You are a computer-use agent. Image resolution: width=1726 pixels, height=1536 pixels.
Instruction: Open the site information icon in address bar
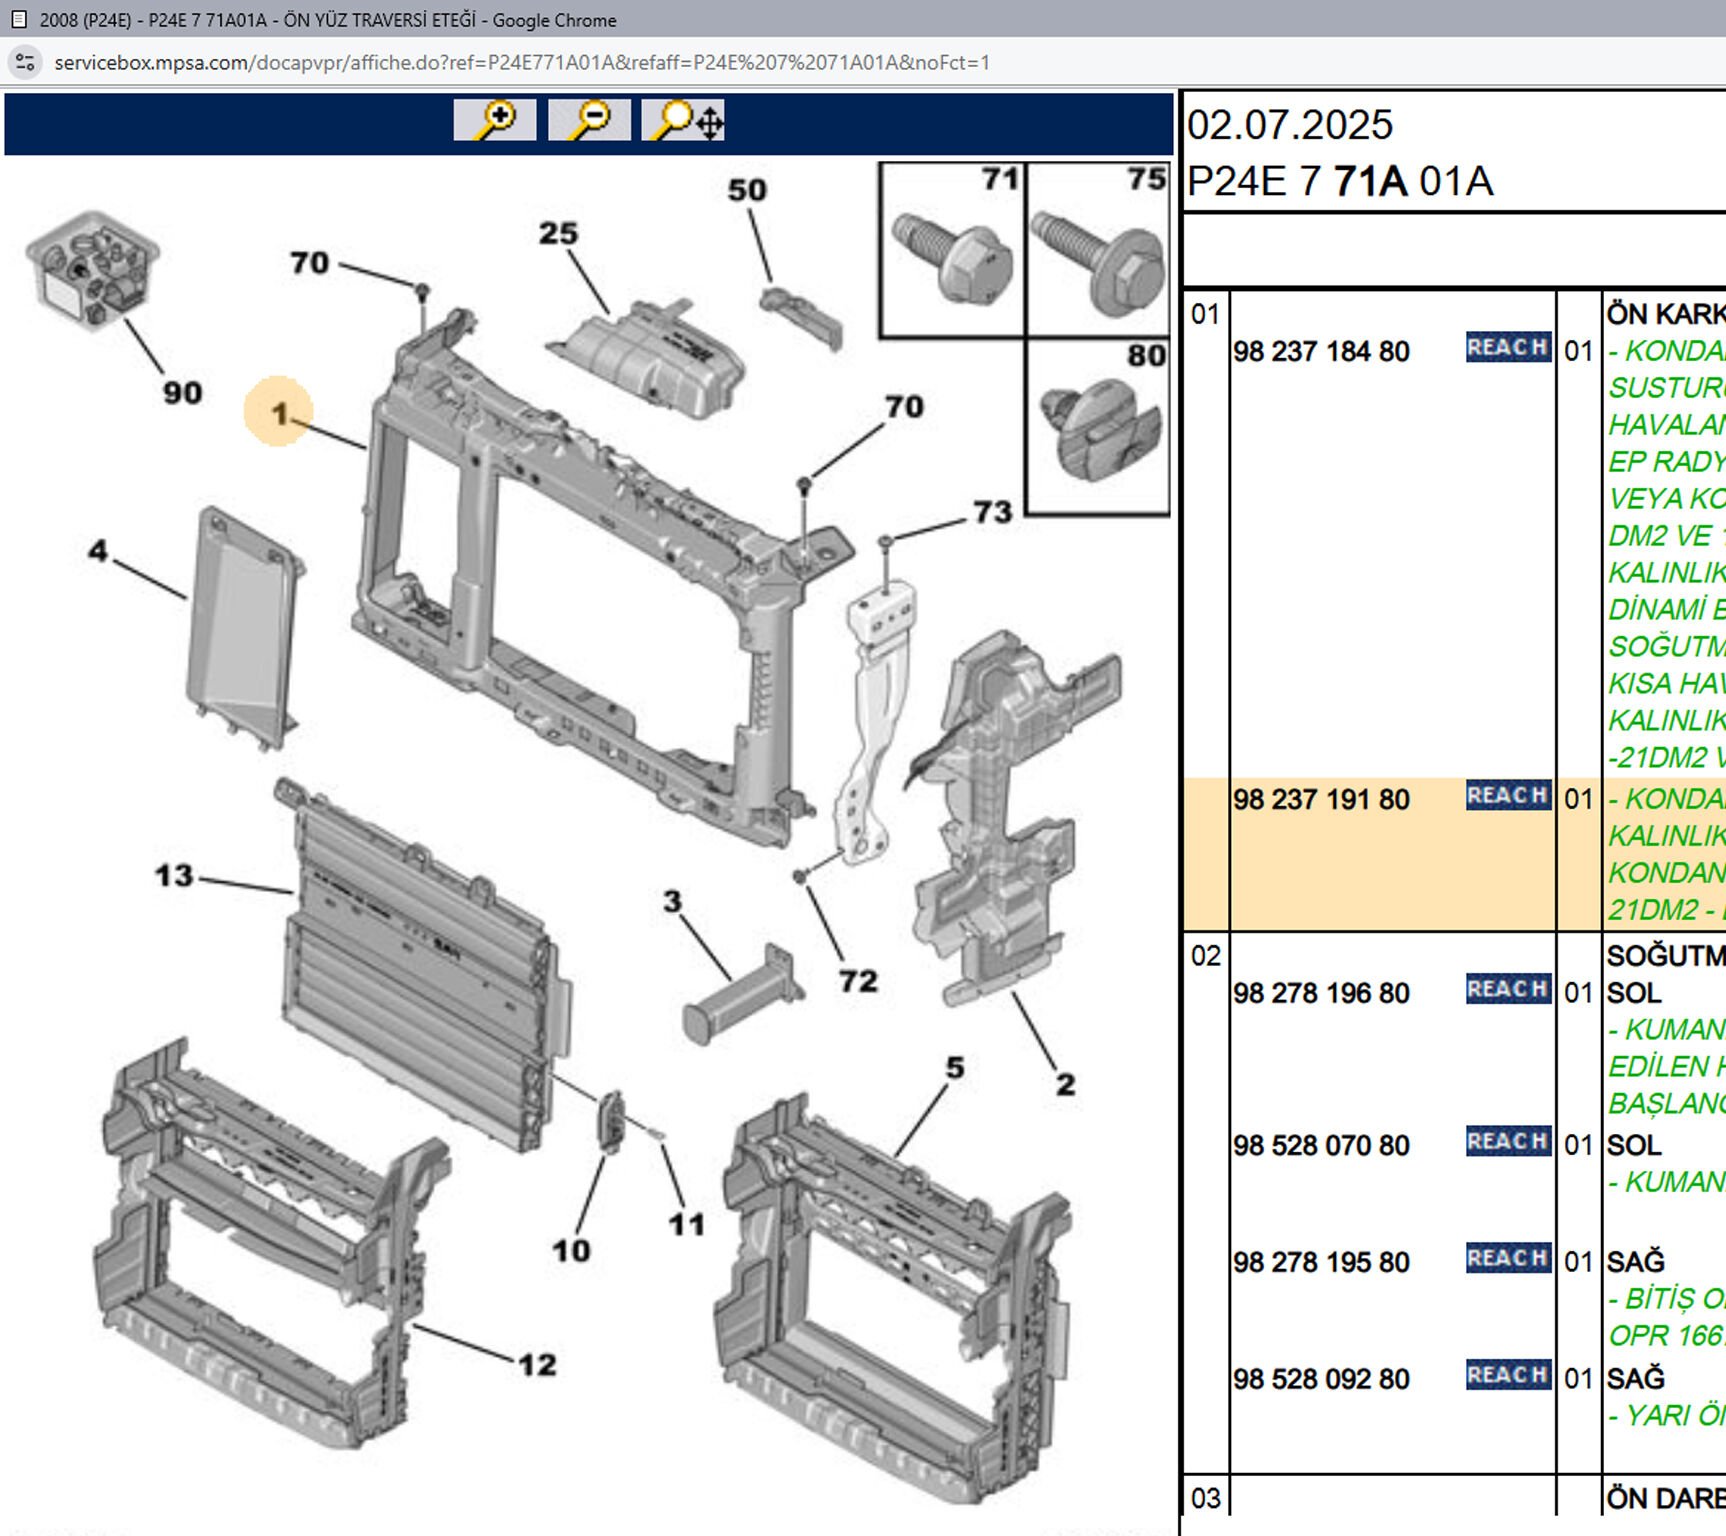click(x=25, y=62)
